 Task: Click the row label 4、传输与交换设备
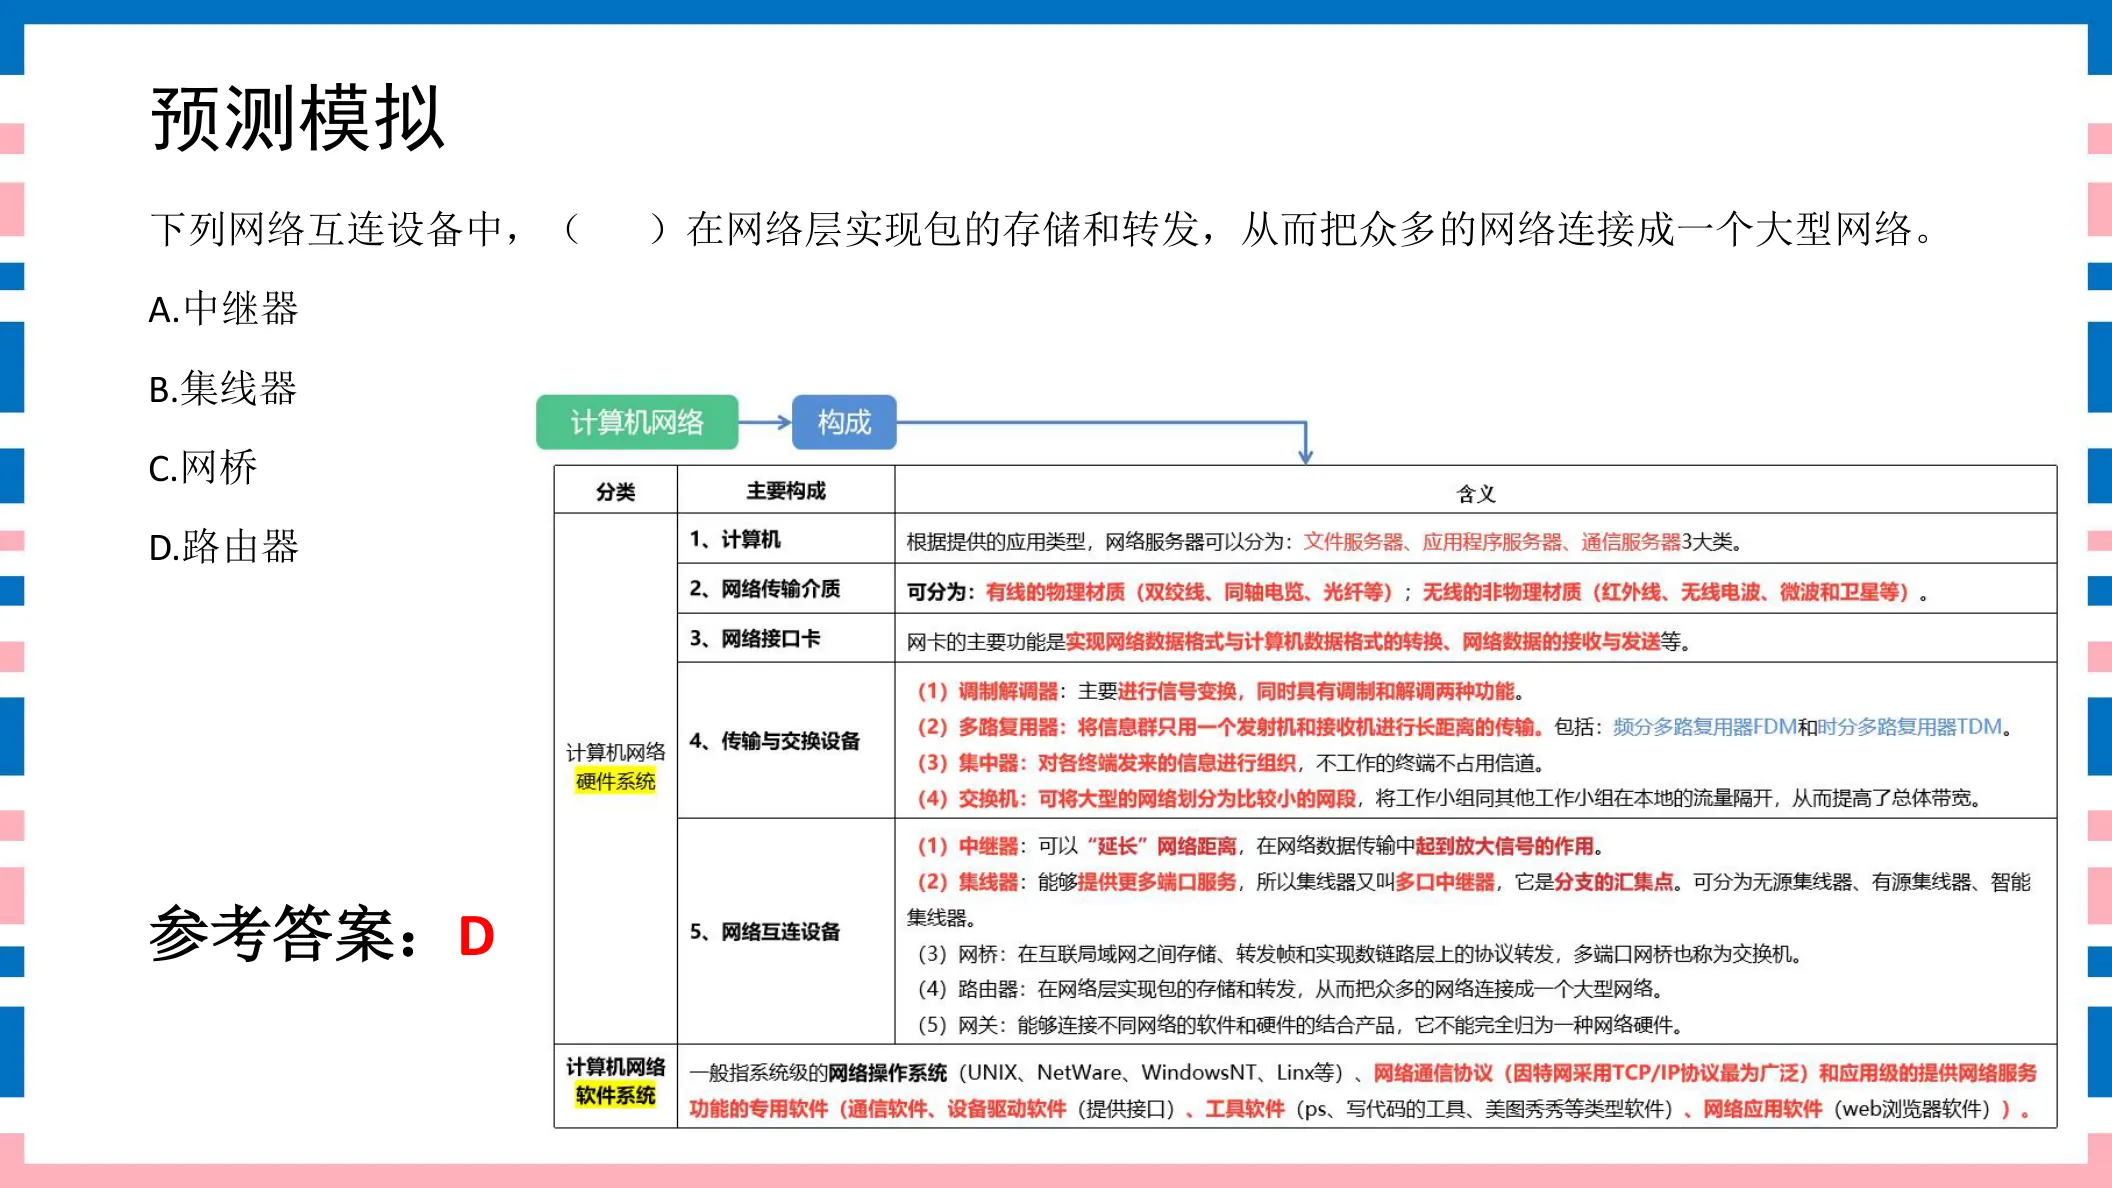coord(774,741)
